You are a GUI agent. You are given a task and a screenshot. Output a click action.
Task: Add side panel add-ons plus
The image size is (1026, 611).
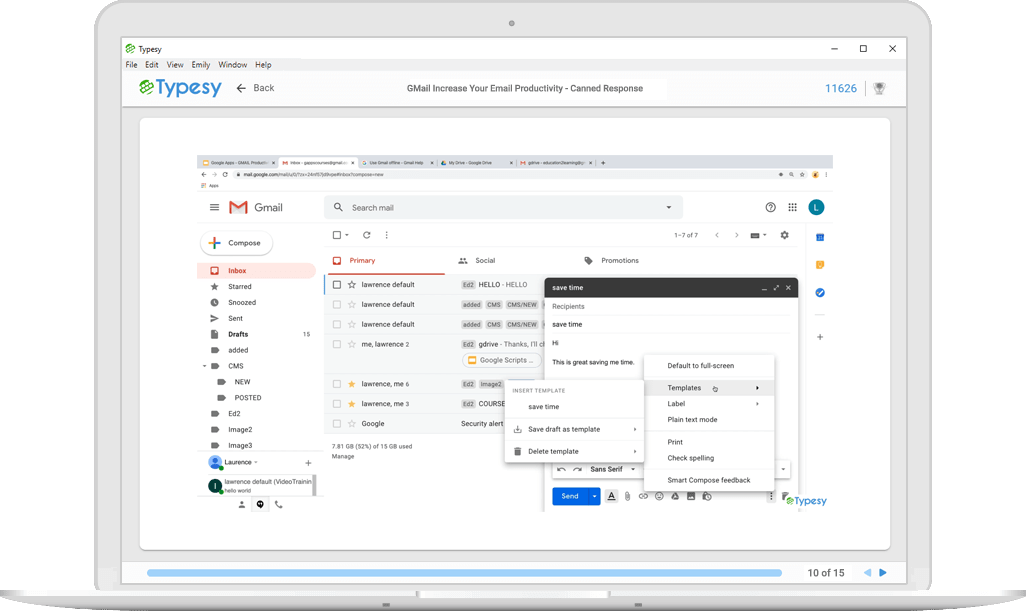(x=820, y=337)
